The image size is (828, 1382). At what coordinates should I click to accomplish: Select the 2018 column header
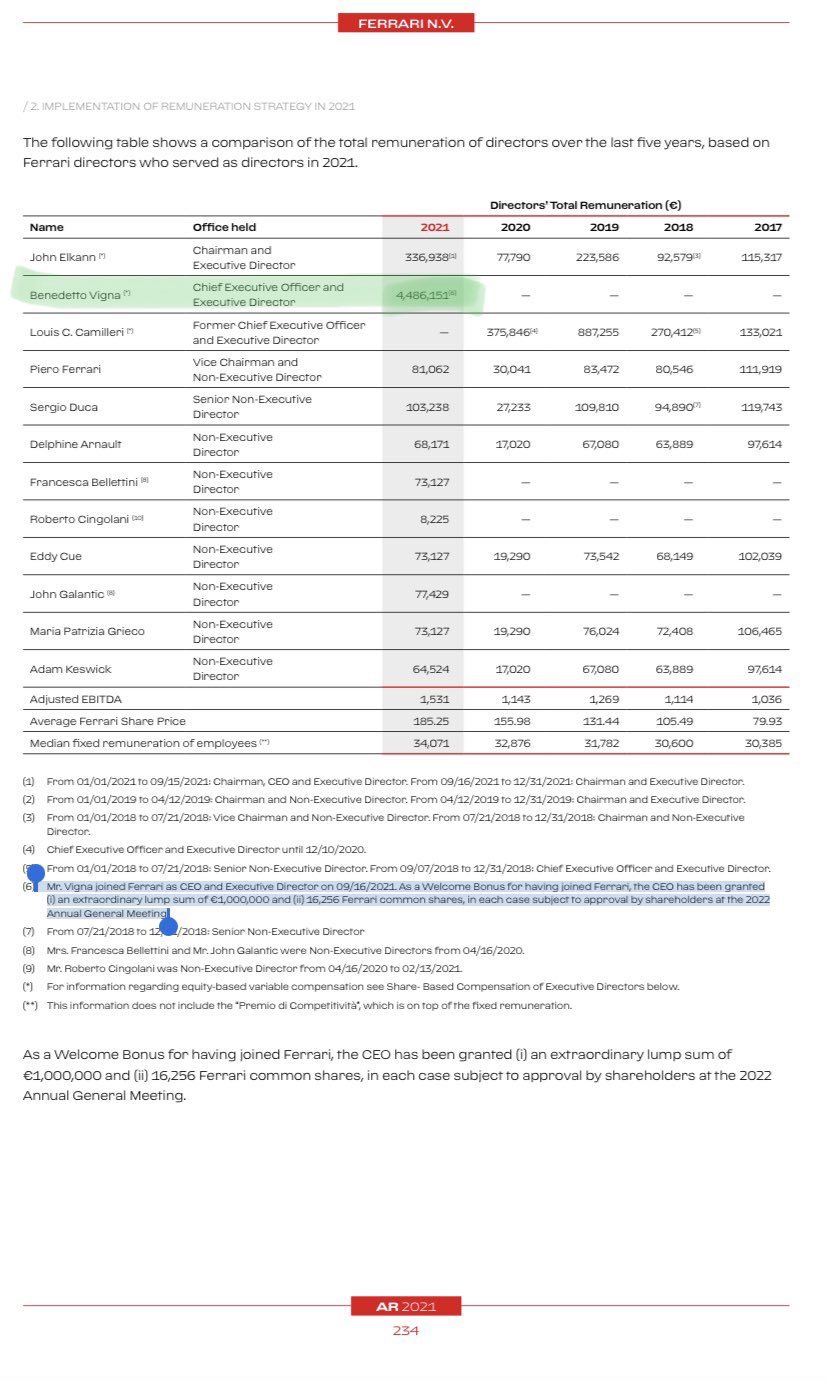pos(678,227)
